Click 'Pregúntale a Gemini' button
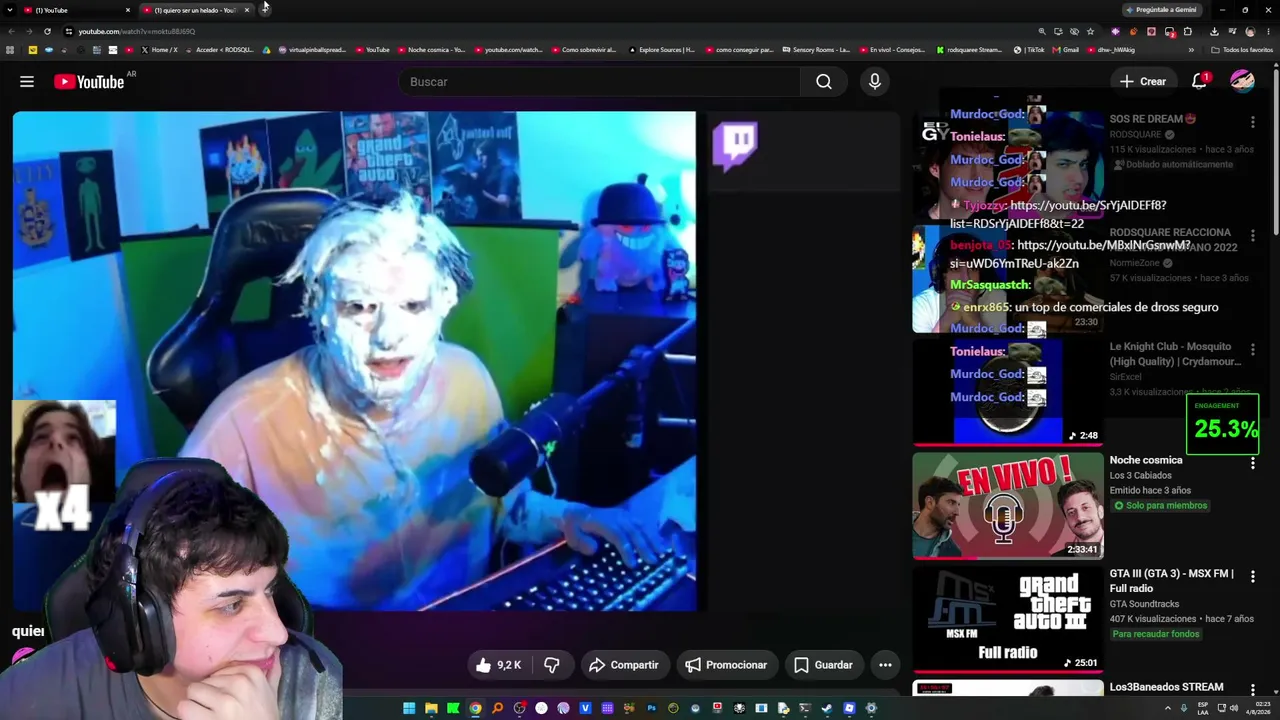The width and height of the screenshot is (1280, 720). pyautogui.click(x=1161, y=10)
